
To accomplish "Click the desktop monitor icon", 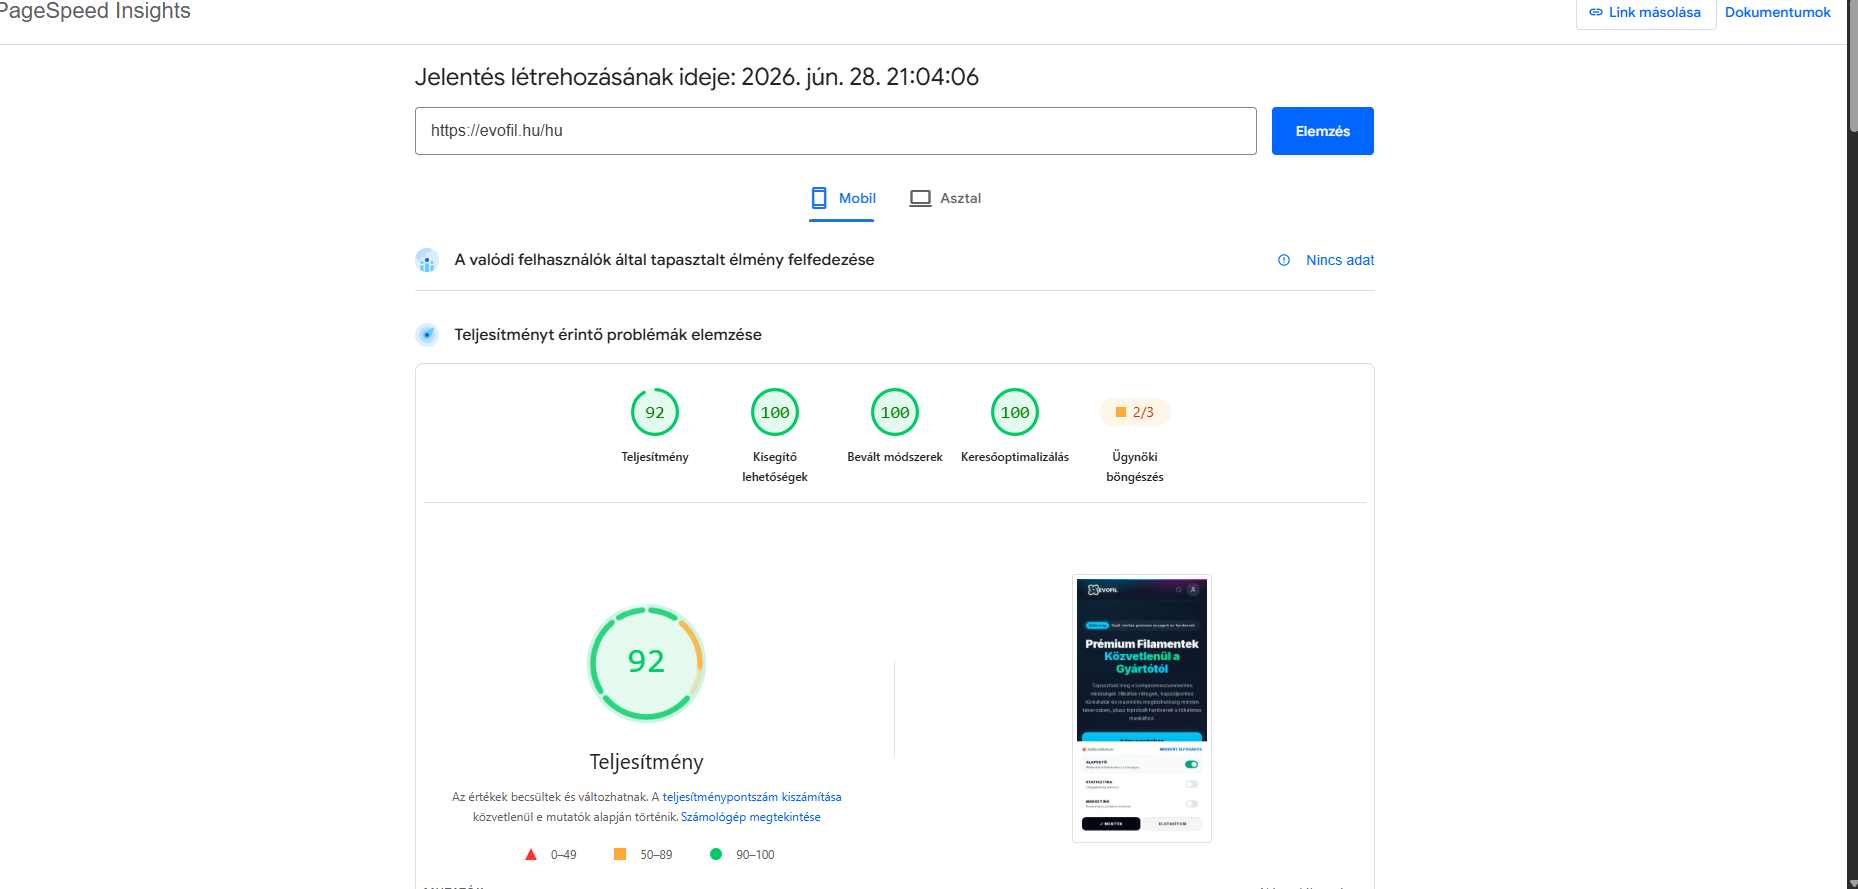I will 920,198.
